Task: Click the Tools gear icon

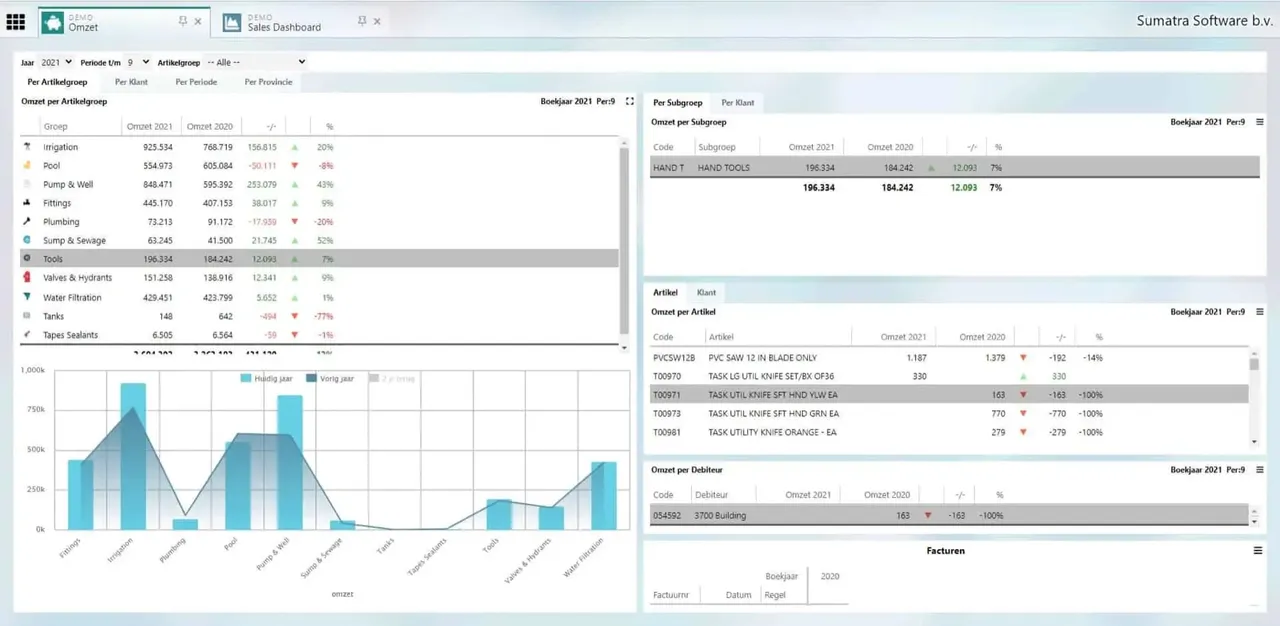Action: tap(27, 258)
